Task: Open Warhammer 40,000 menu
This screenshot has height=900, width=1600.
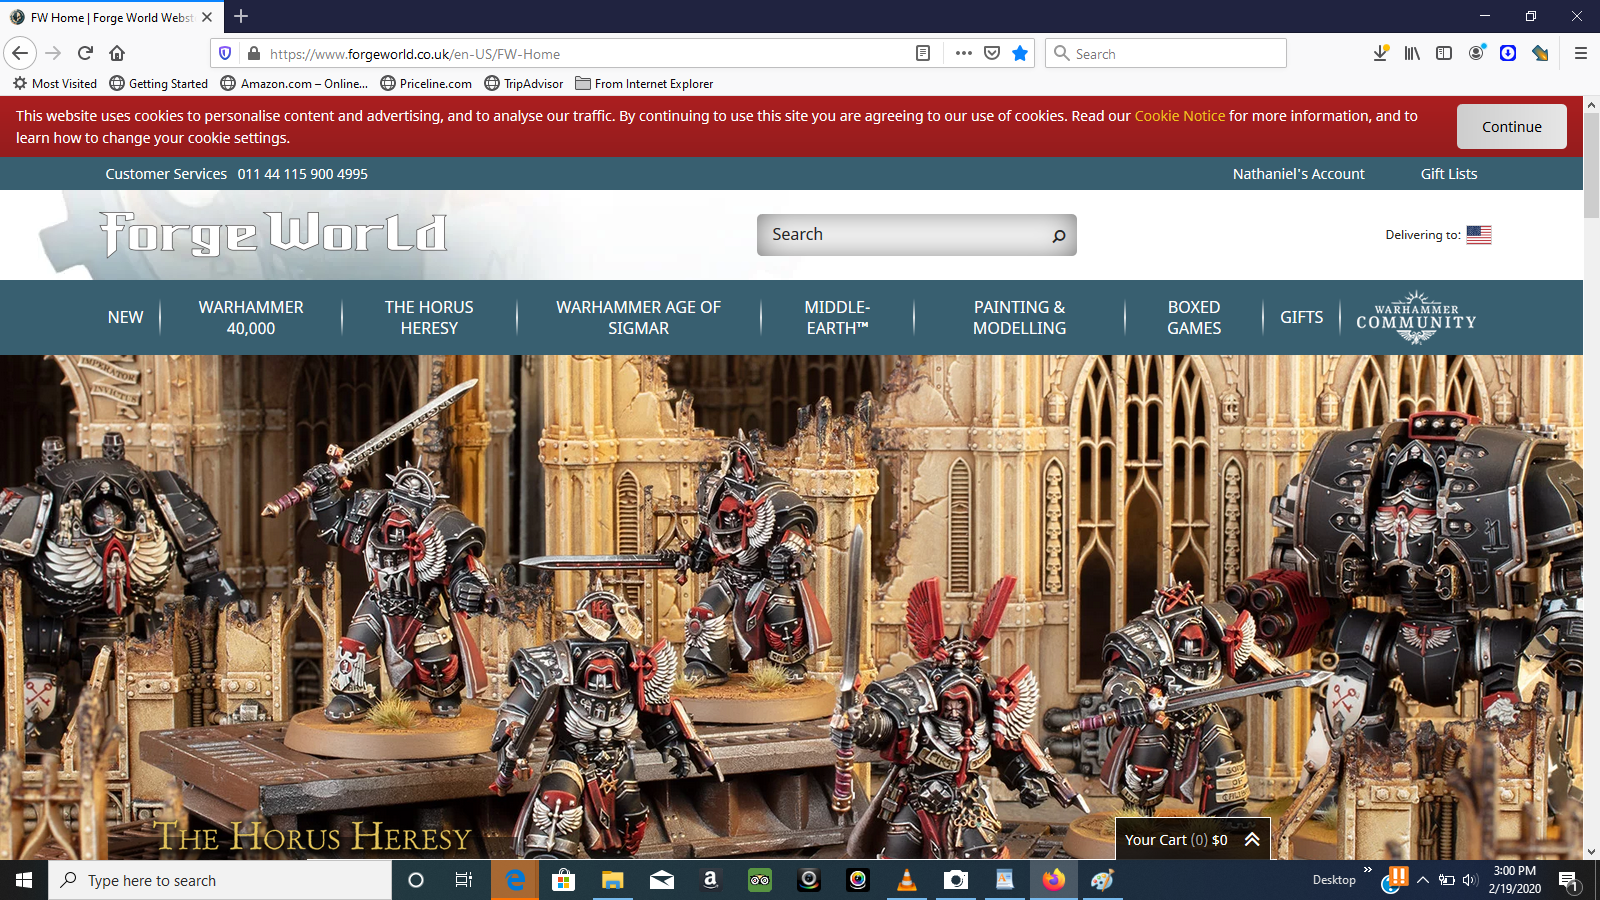Action: (x=251, y=317)
